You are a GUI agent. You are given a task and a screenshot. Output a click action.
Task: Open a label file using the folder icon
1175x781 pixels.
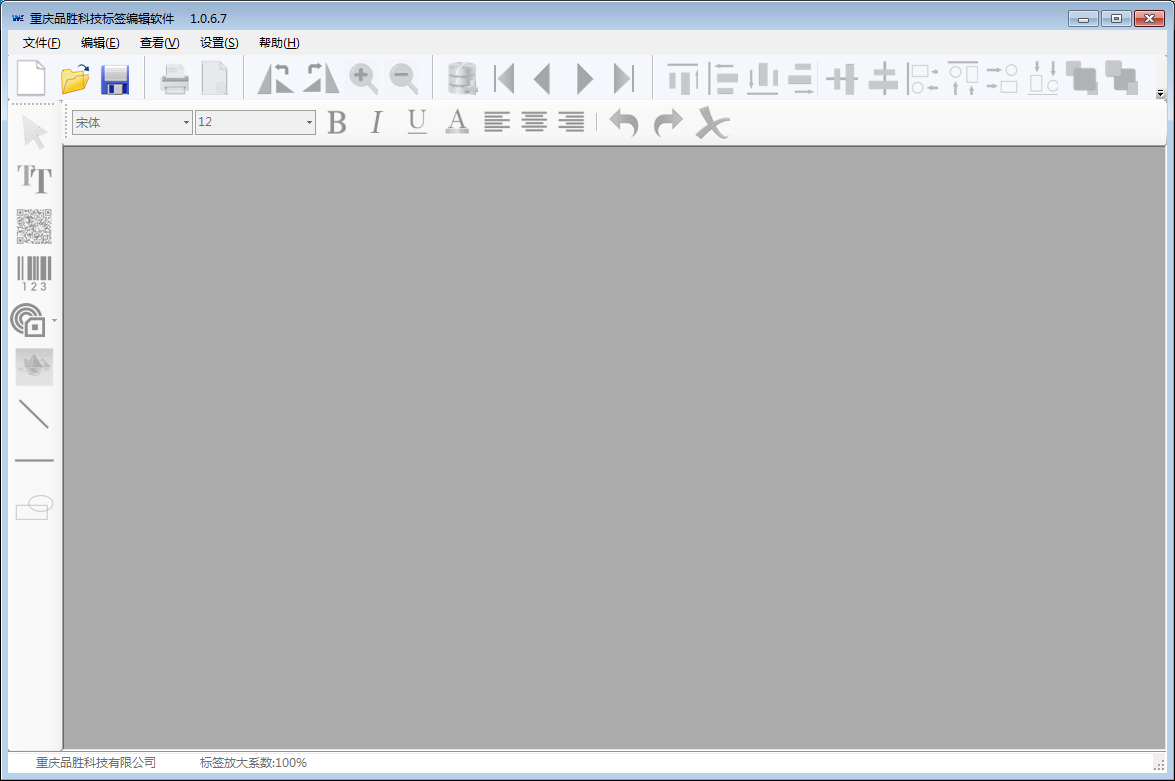tap(75, 79)
